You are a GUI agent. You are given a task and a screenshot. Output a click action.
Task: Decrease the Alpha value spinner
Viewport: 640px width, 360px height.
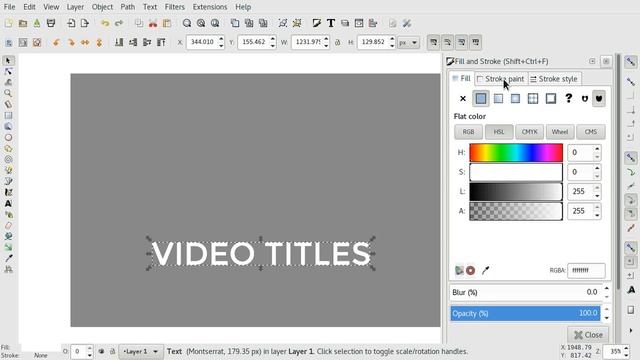[x=597, y=215]
